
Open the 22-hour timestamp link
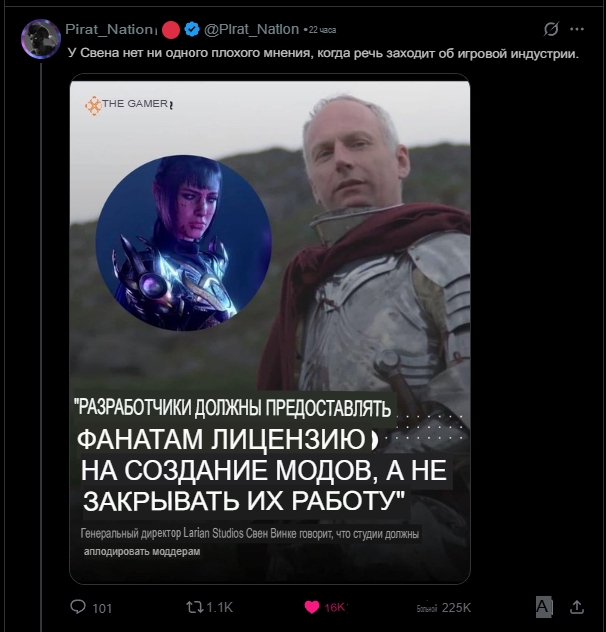pyautogui.click(x=322, y=30)
